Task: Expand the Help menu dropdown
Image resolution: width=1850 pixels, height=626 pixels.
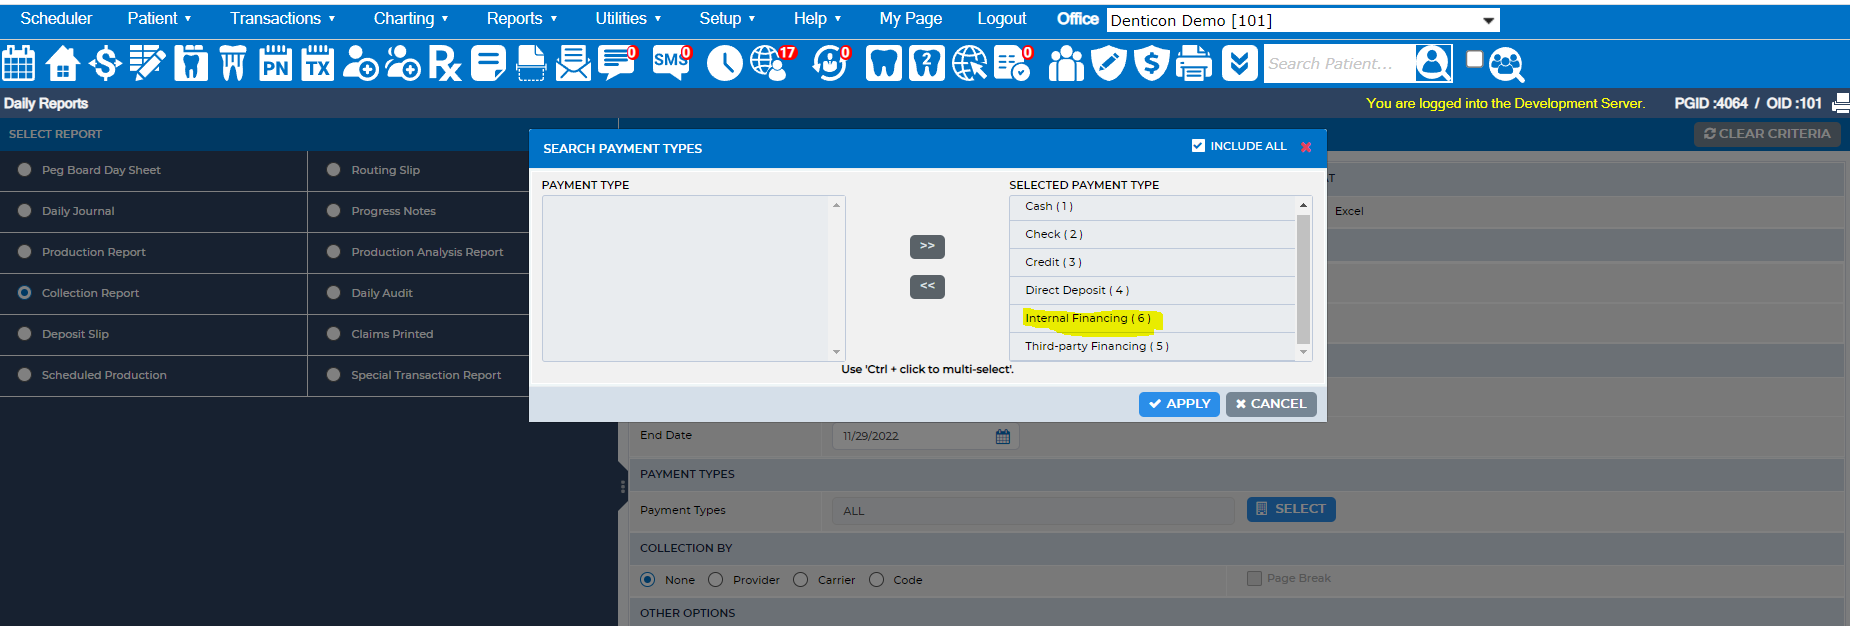Action: tap(817, 18)
